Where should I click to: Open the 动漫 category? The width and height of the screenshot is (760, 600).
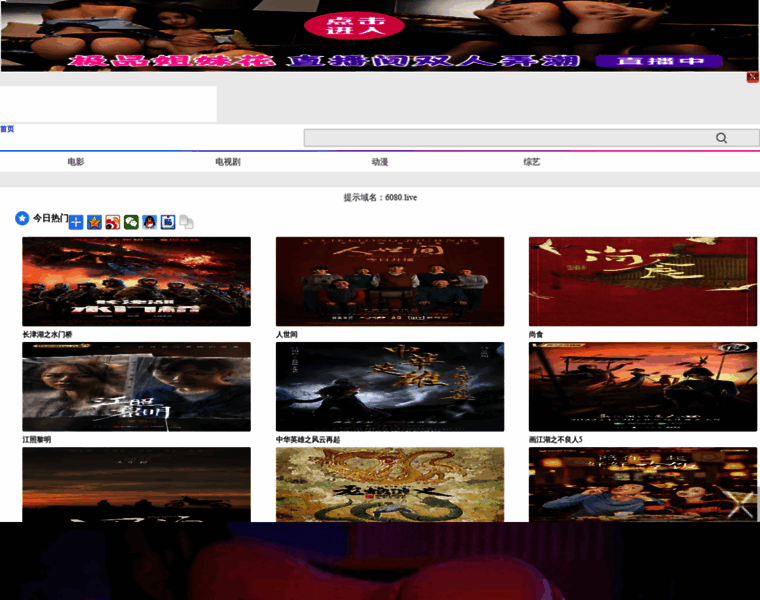pyautogui.click(x=380, y=162)
